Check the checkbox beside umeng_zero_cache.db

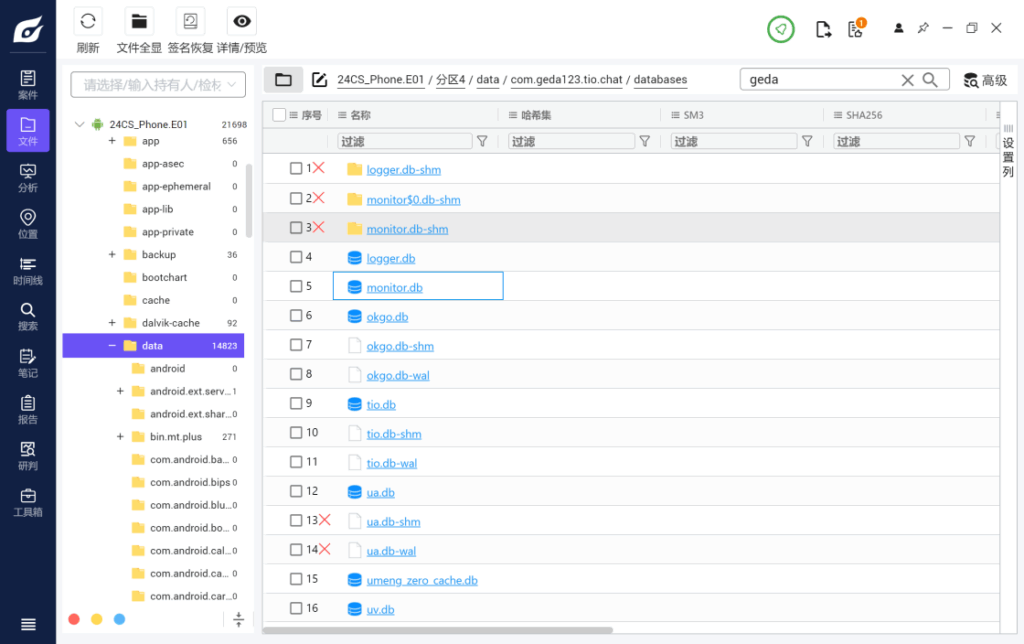pyautogui.click(x=297, y=579)
